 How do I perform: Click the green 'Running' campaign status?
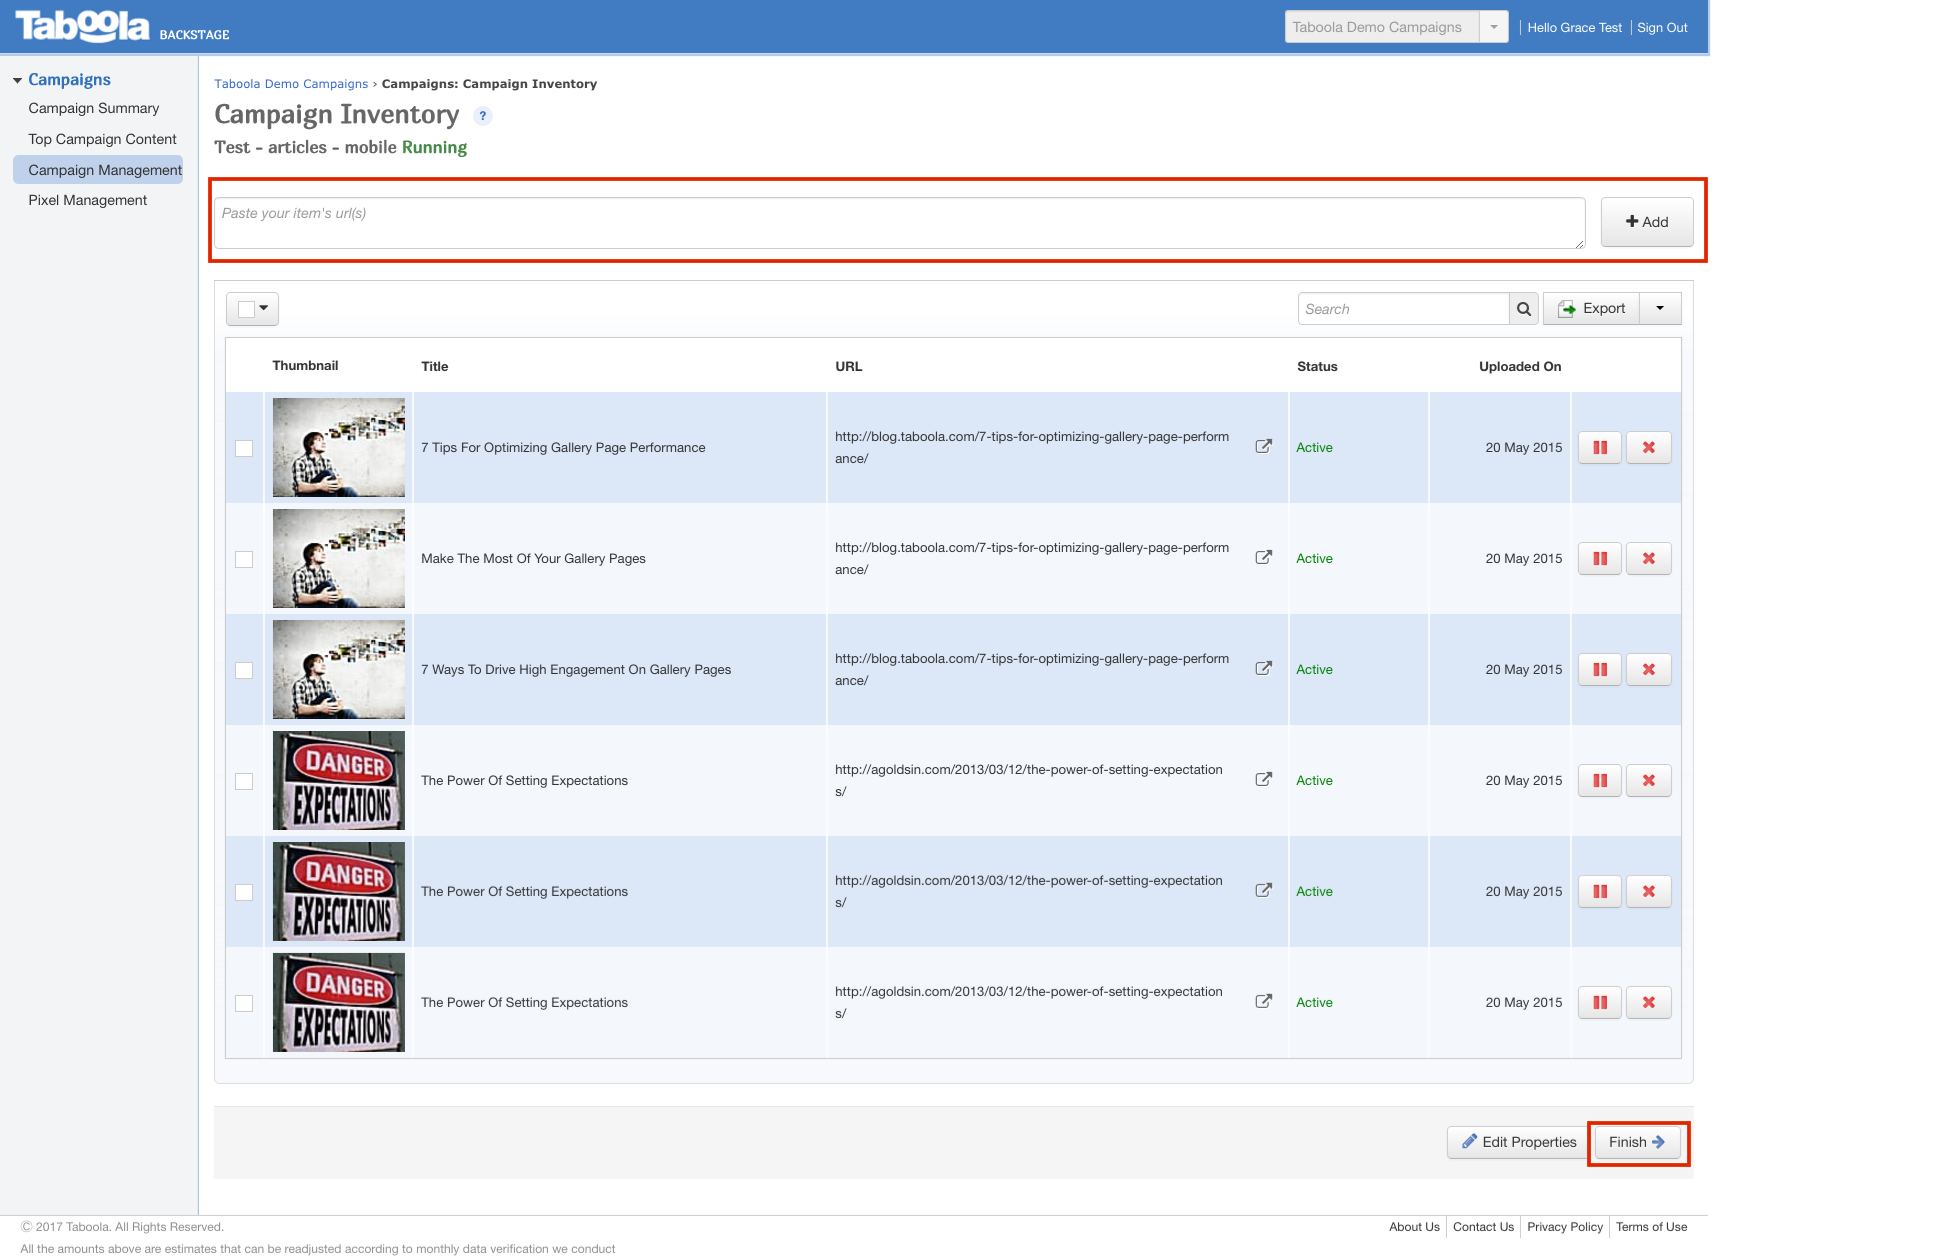coord(434,148)
